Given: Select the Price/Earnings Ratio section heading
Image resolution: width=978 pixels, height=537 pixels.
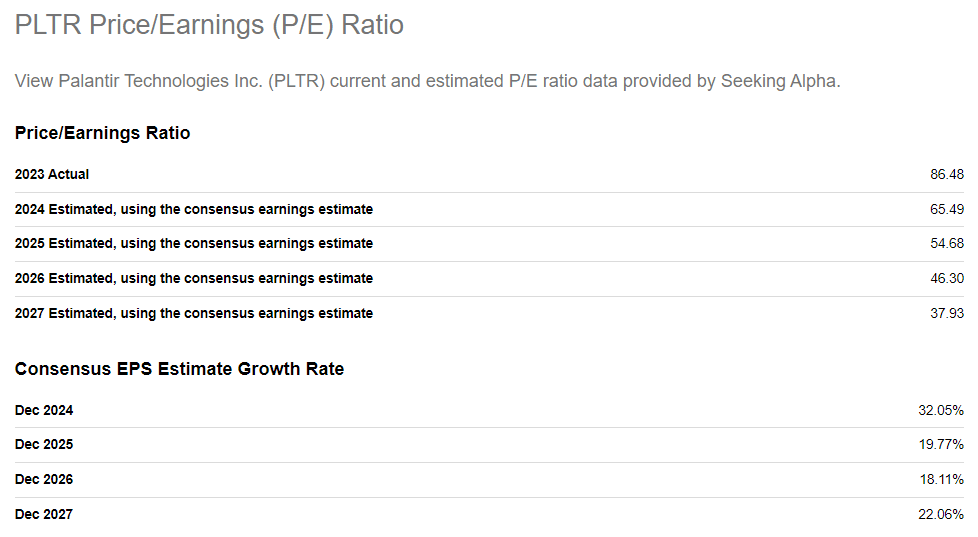Looking at the screenshot, I should tap(102, 133).
